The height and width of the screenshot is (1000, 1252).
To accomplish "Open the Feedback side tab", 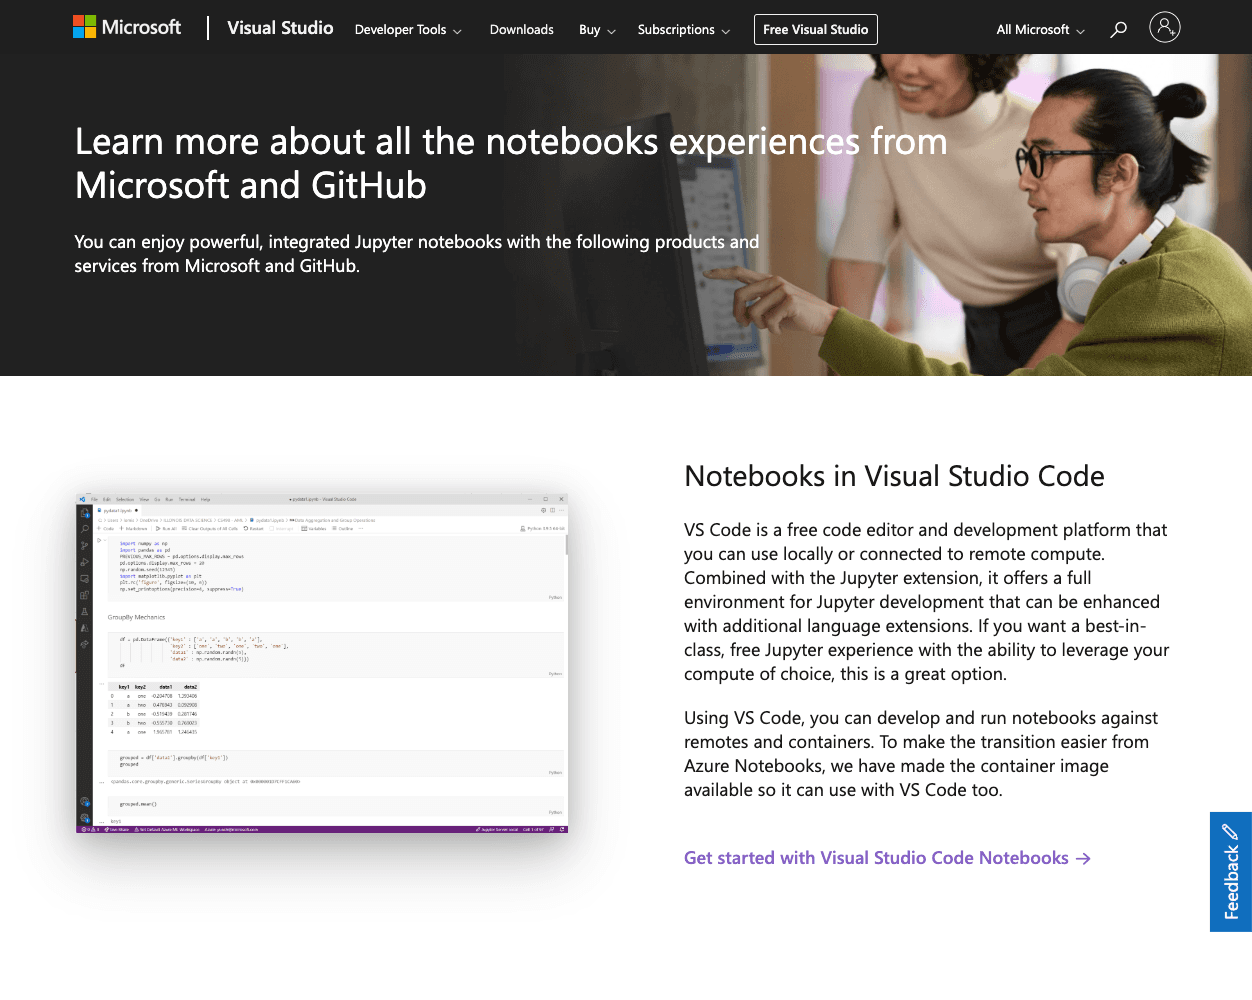I will 1231,872.
